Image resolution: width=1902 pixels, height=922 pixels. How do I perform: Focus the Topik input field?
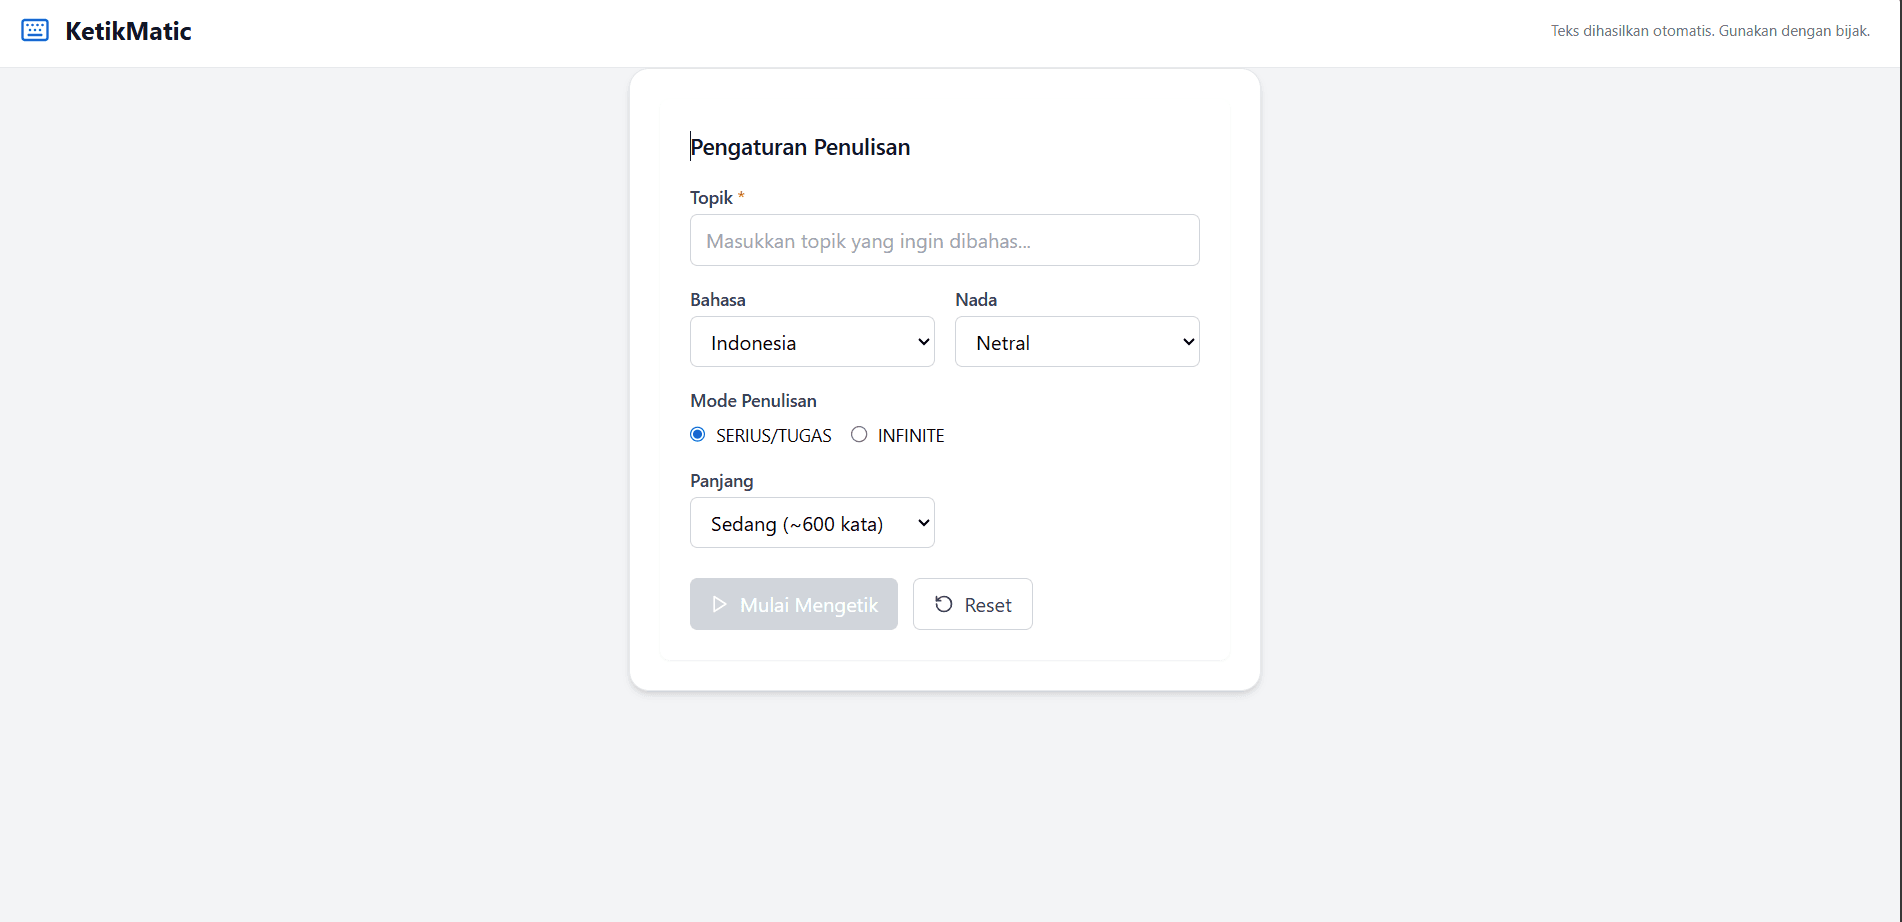point(945,240)
